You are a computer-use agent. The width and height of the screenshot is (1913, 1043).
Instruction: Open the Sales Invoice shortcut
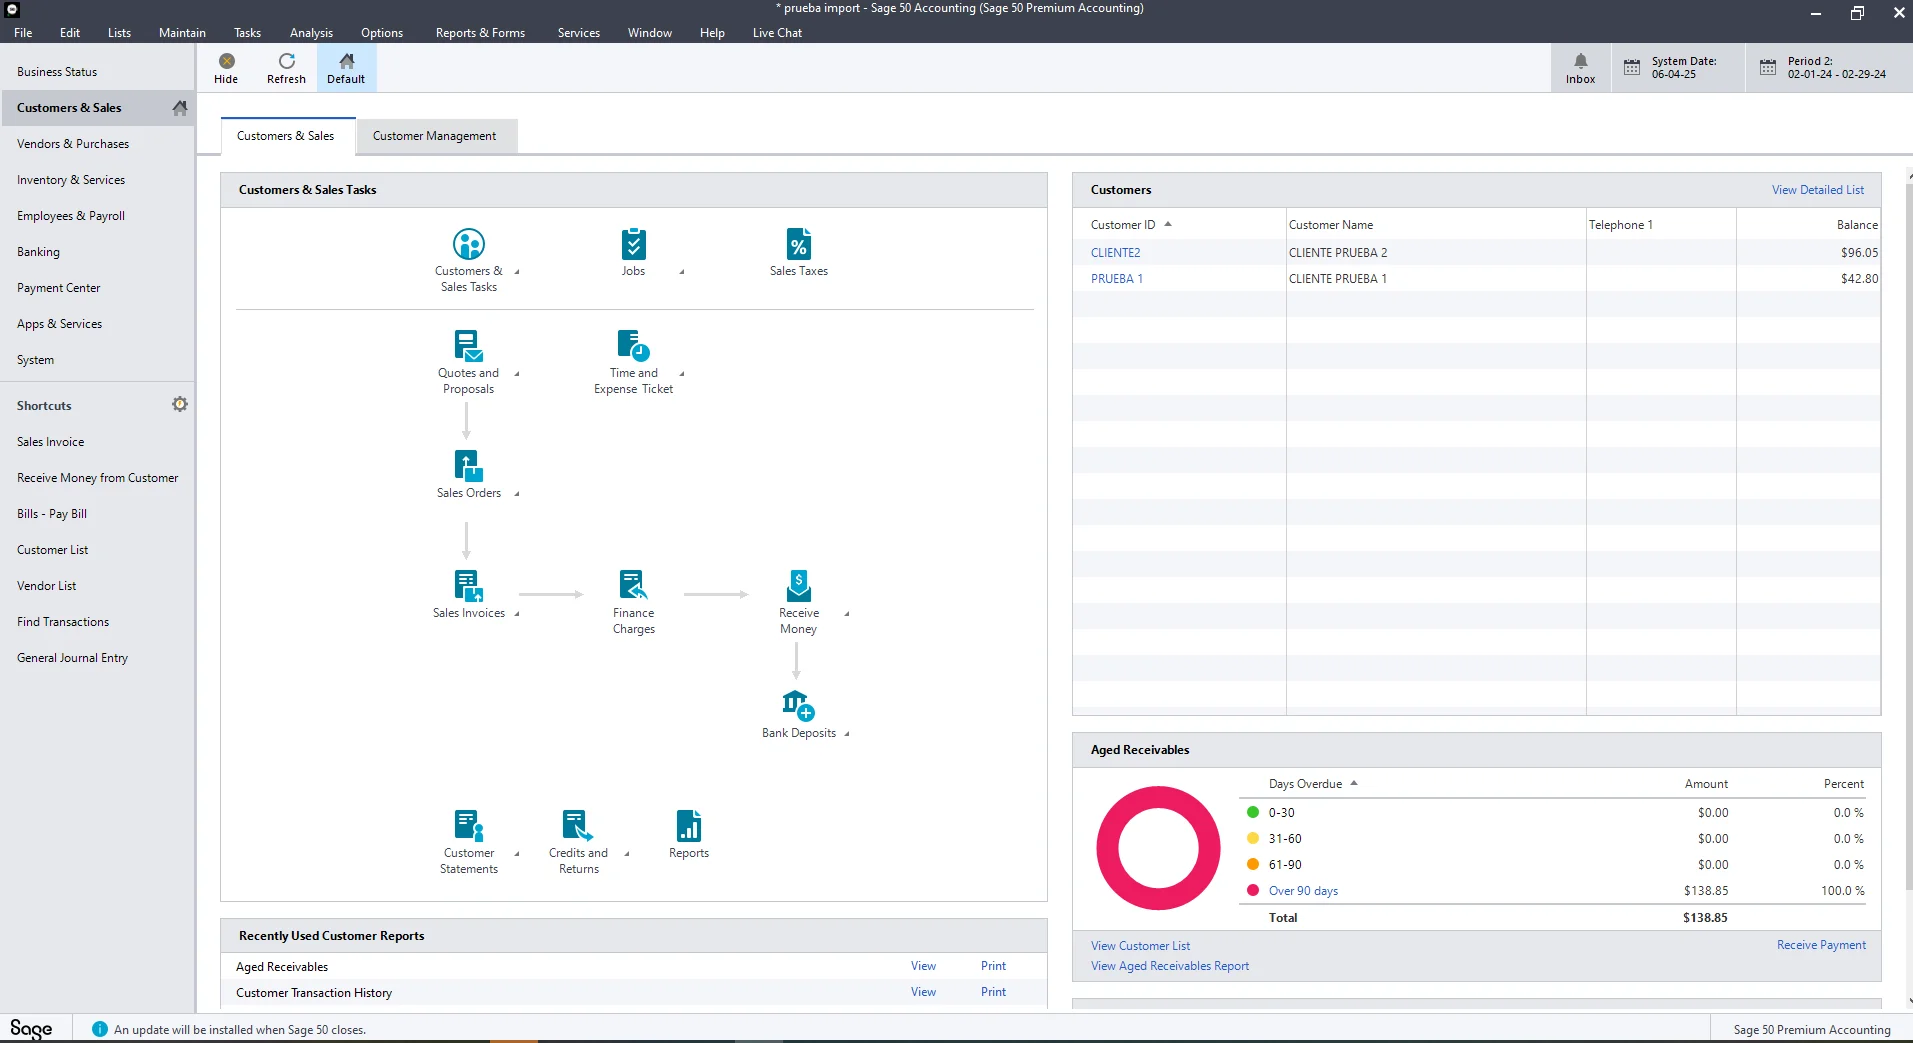50,442
